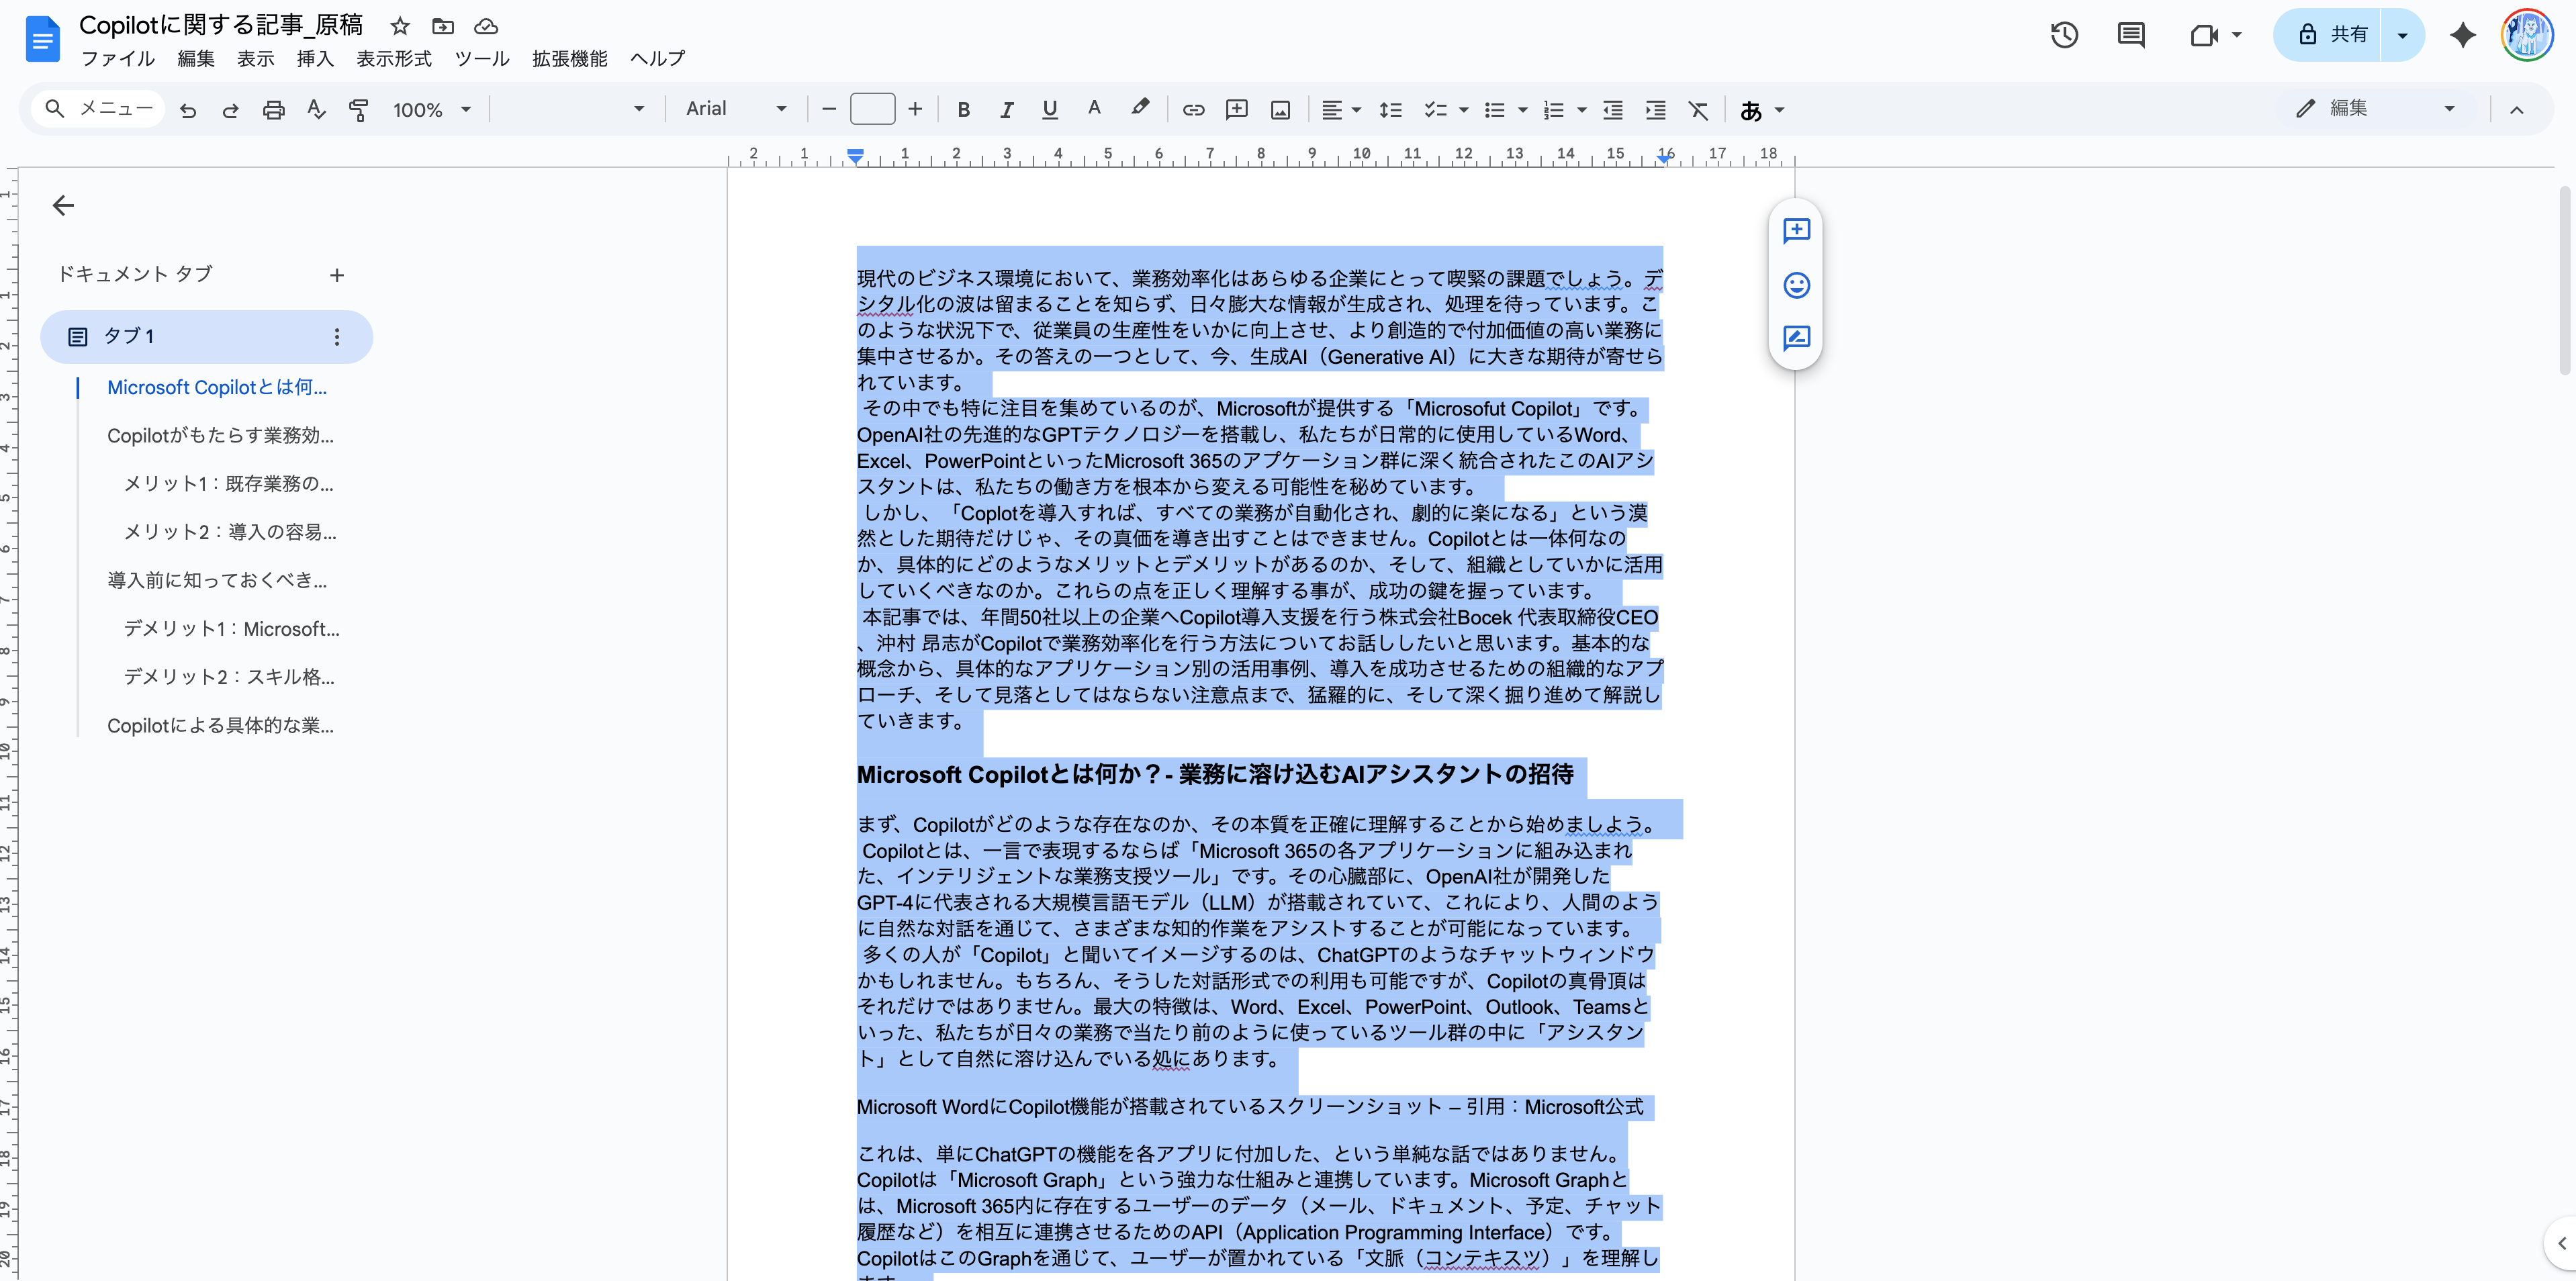Start a Google Meet call
This screenshot has width=2576, height=1281.
[x=2204, y=35]
